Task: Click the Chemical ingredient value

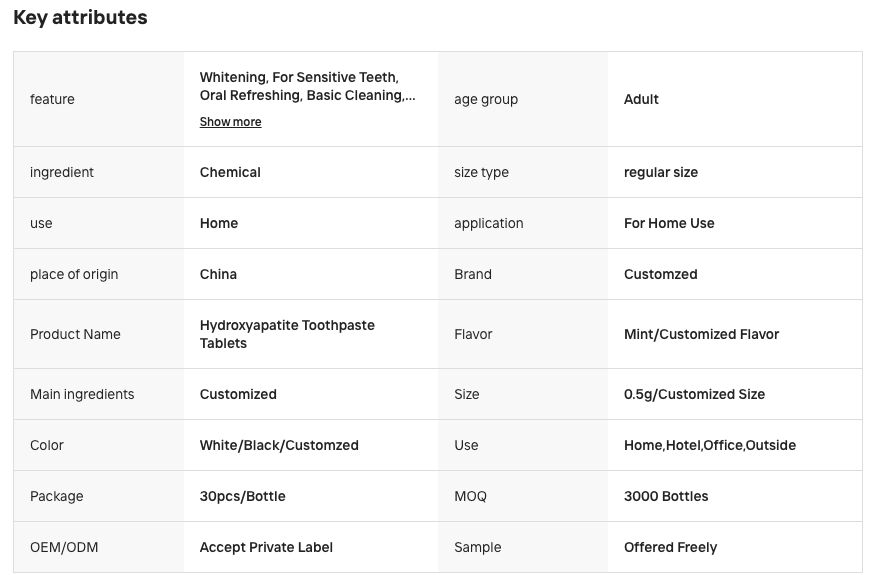Action: pyautogui.click(x=230, y=173)
